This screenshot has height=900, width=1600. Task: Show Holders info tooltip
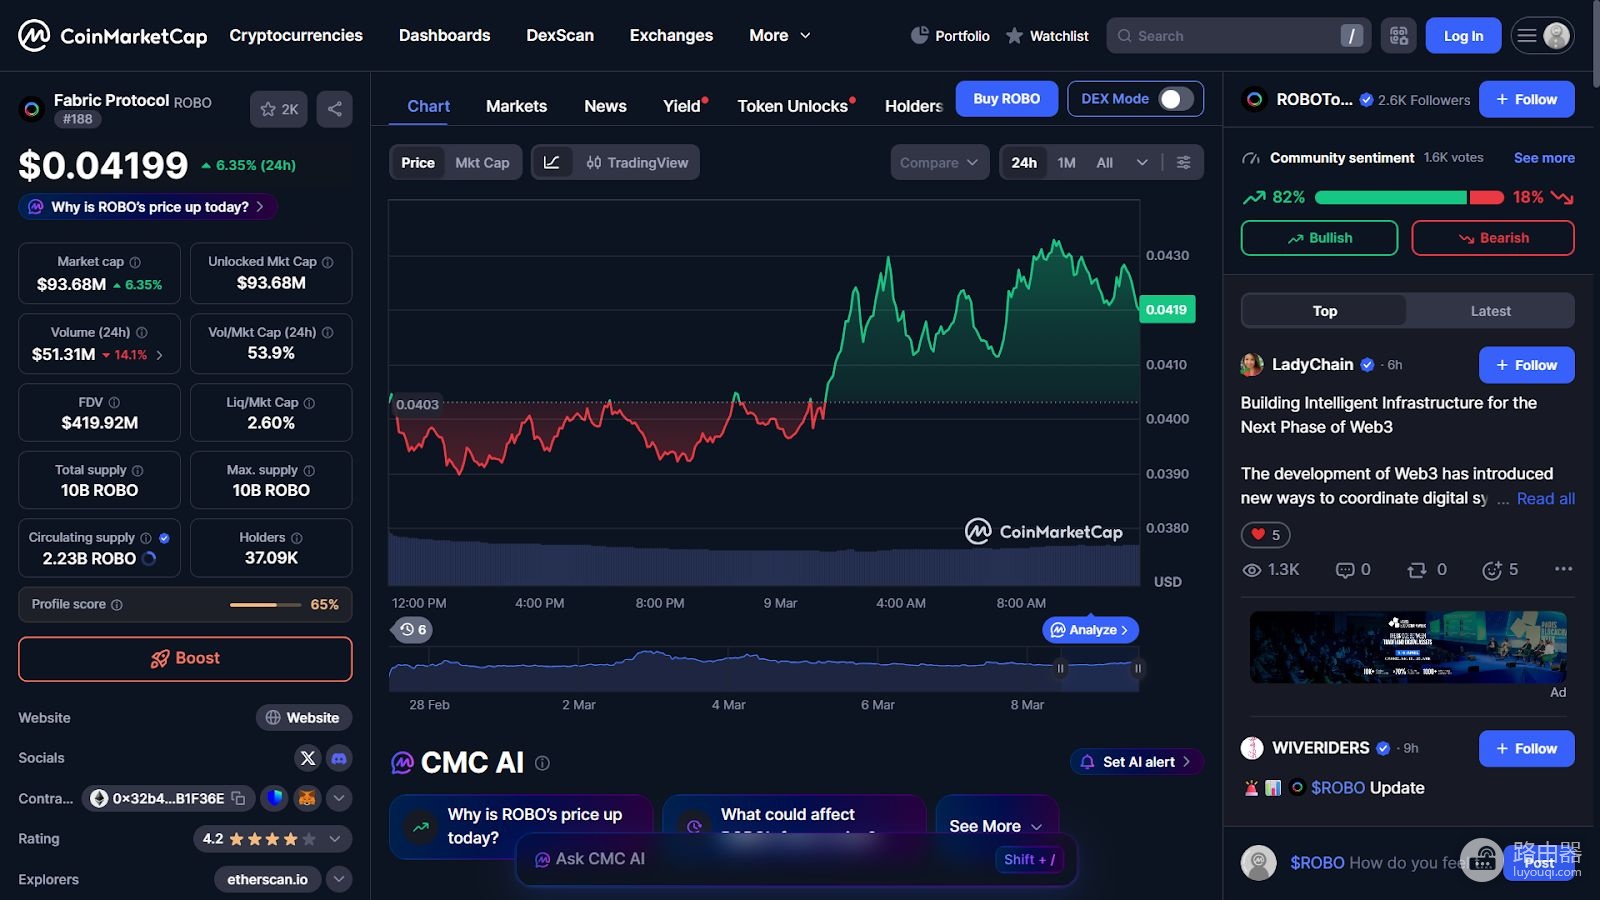(296, 538)
